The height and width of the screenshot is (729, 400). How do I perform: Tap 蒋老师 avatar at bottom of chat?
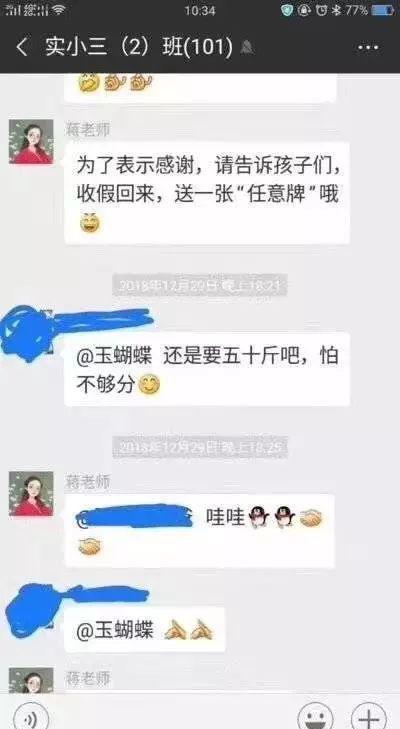click(31, 680)
